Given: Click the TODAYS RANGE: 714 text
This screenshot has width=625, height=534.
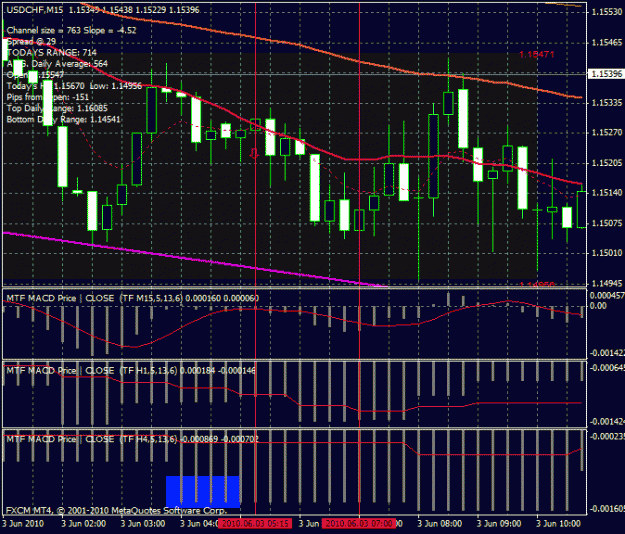Looking at the screenshot, I should point(51,53).
